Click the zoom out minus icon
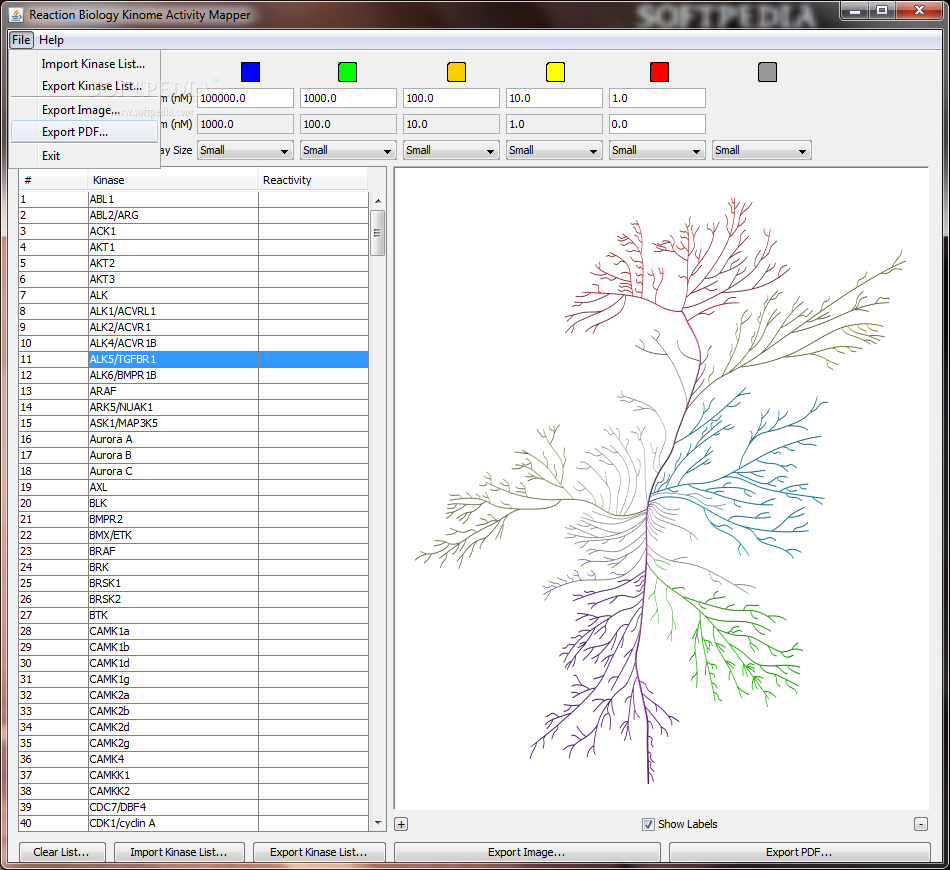Screen dimensions: 950x870 pos(921,824)
